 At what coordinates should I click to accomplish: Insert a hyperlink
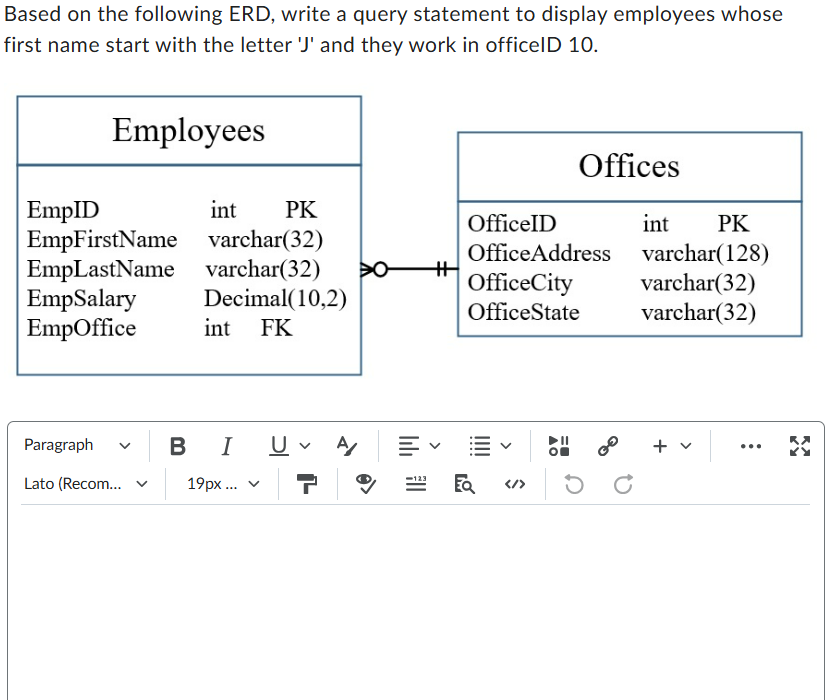[x=608, y=446]
